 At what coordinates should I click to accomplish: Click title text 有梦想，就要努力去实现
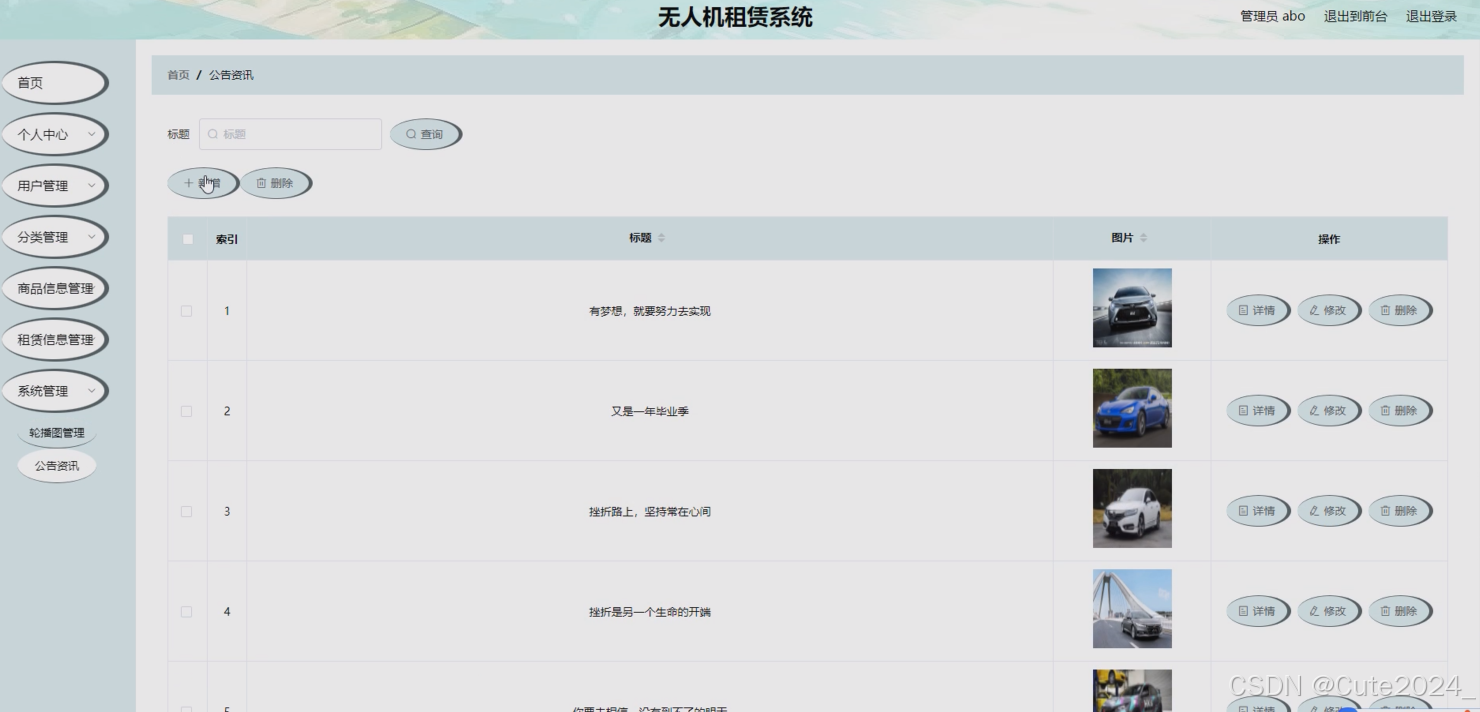coord(650,311)
